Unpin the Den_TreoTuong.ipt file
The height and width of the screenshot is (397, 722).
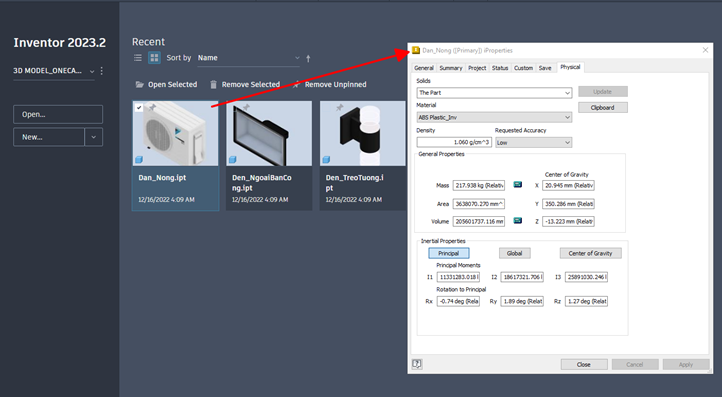tap(339, 108)
